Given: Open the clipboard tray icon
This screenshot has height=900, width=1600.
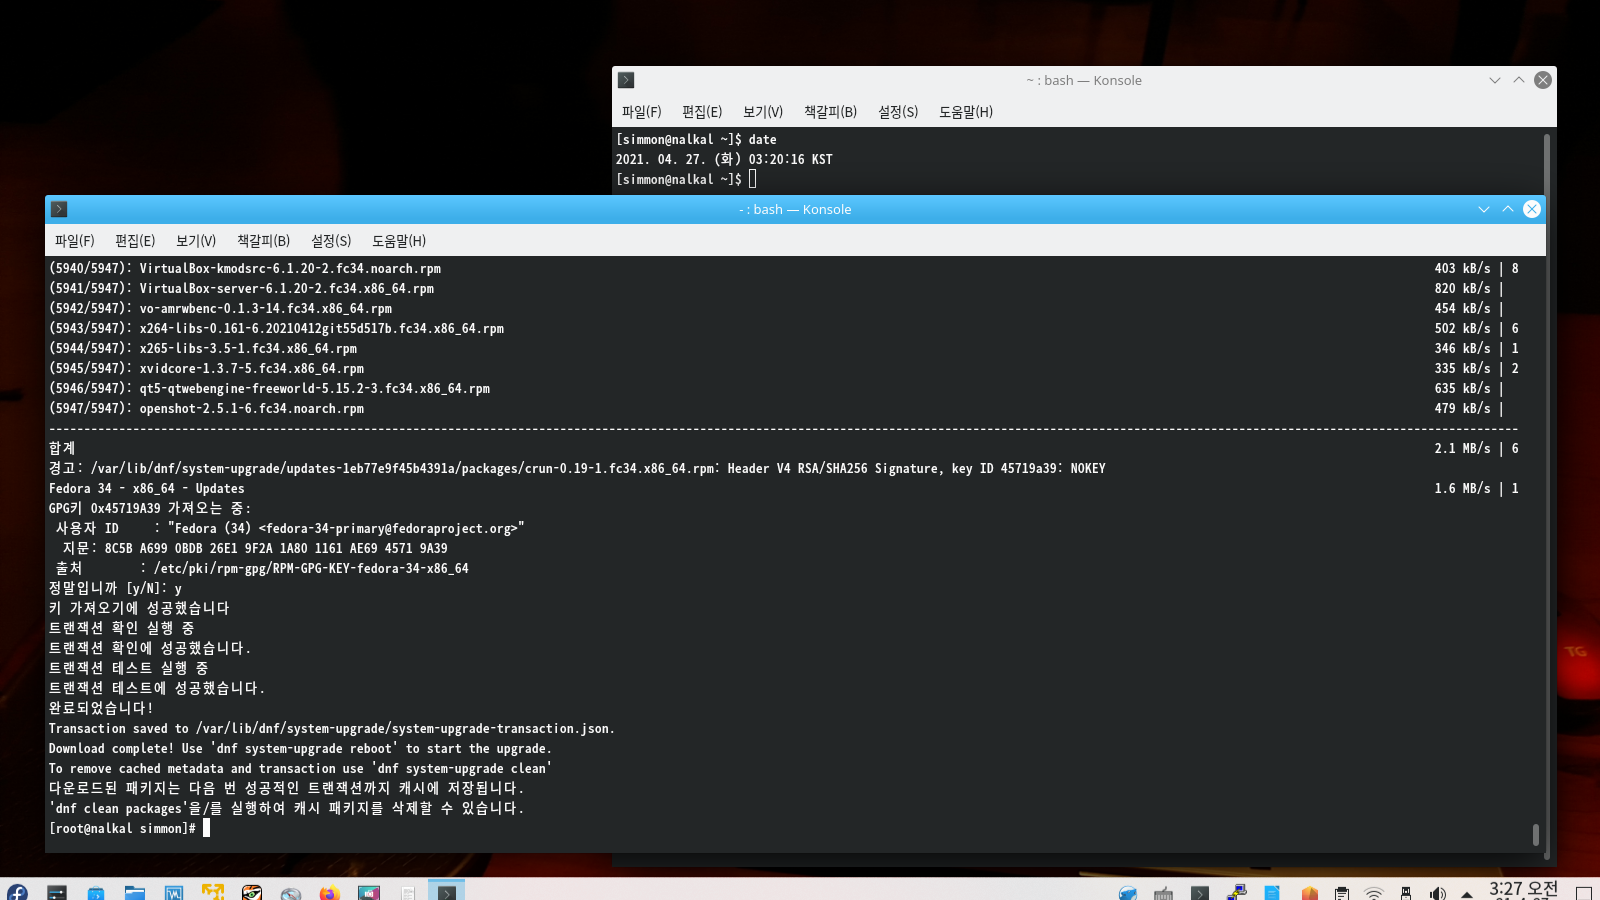Looking at the screenshot, I should [1342, 892].
